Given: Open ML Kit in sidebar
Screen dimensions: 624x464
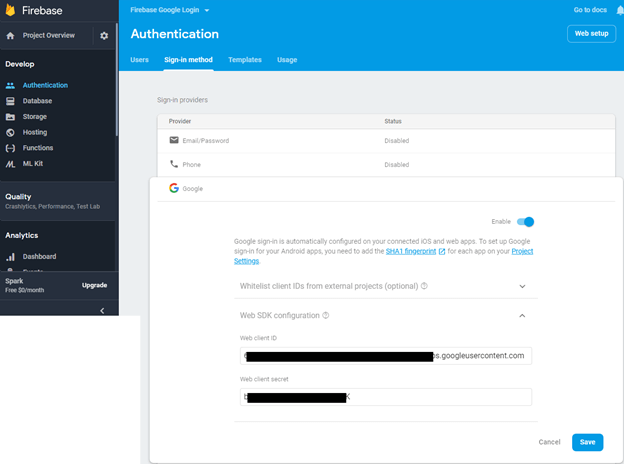Looking at the screenshot, I should pos(34,163).
